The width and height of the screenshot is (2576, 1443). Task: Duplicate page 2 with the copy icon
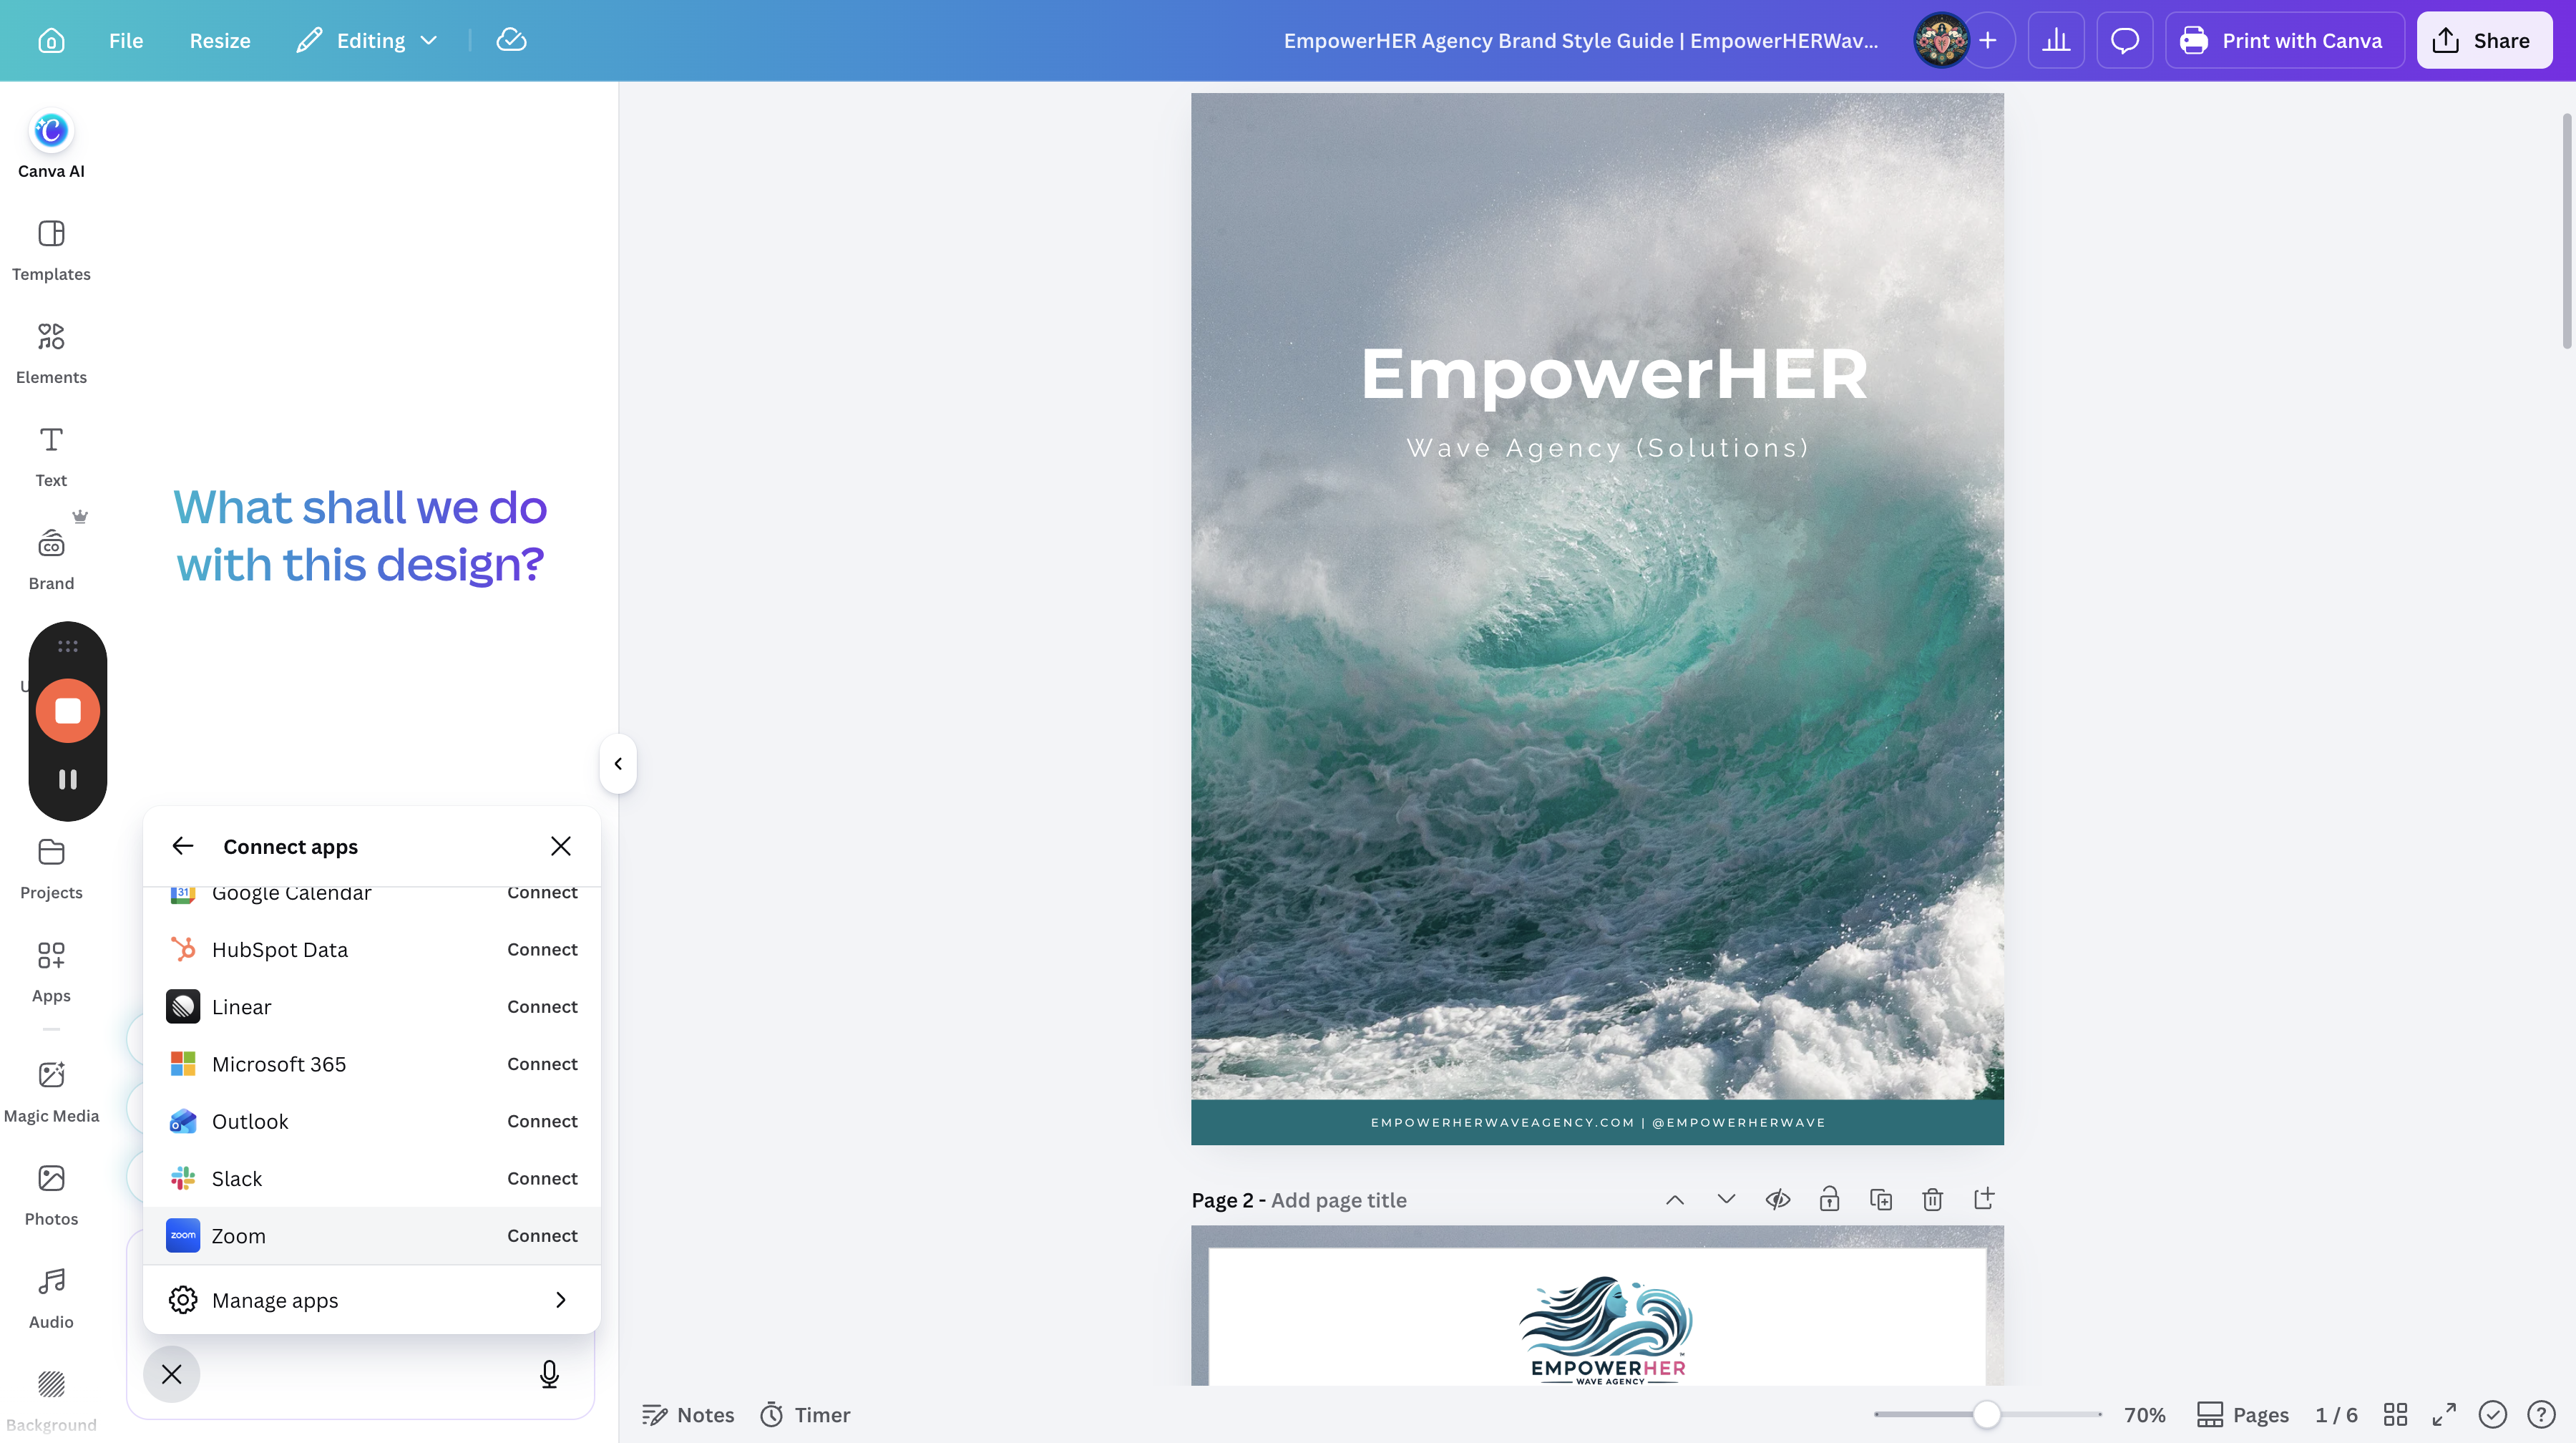click(x=1880, y=1199)
